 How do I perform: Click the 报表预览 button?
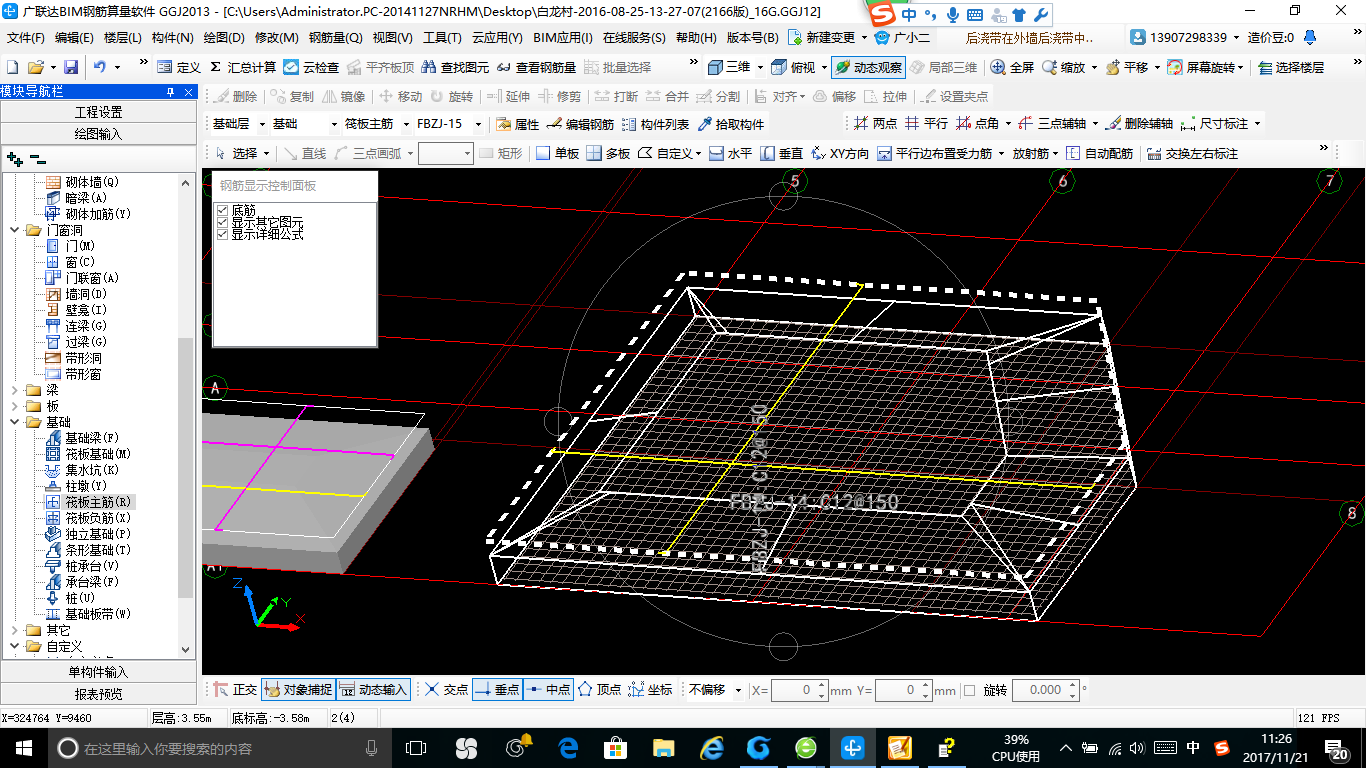[98, 693]
